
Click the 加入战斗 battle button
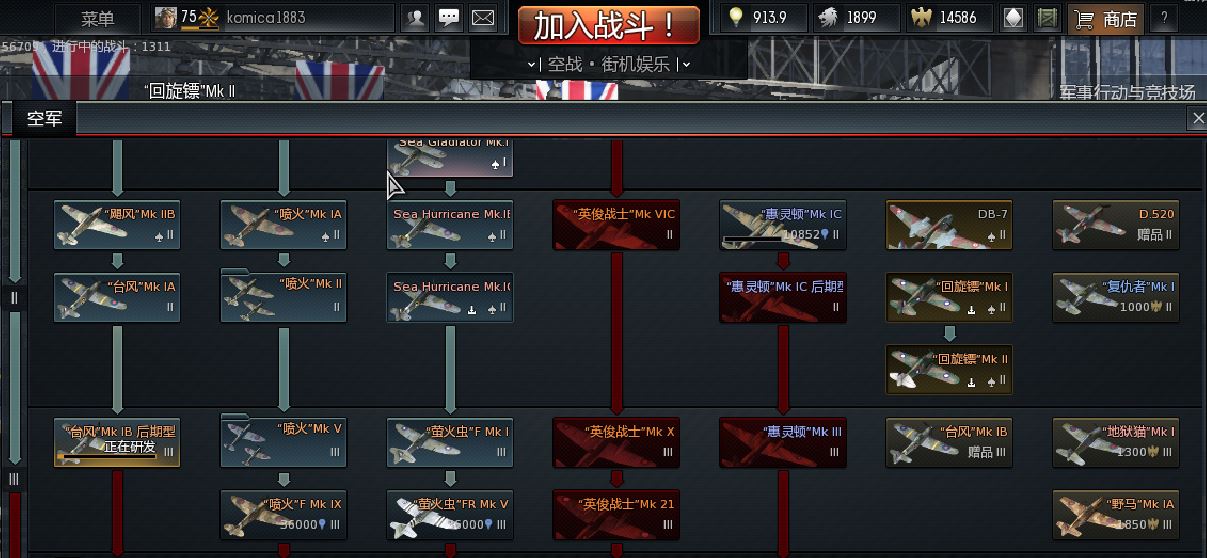pyautogui.click(x=608, y=25)
